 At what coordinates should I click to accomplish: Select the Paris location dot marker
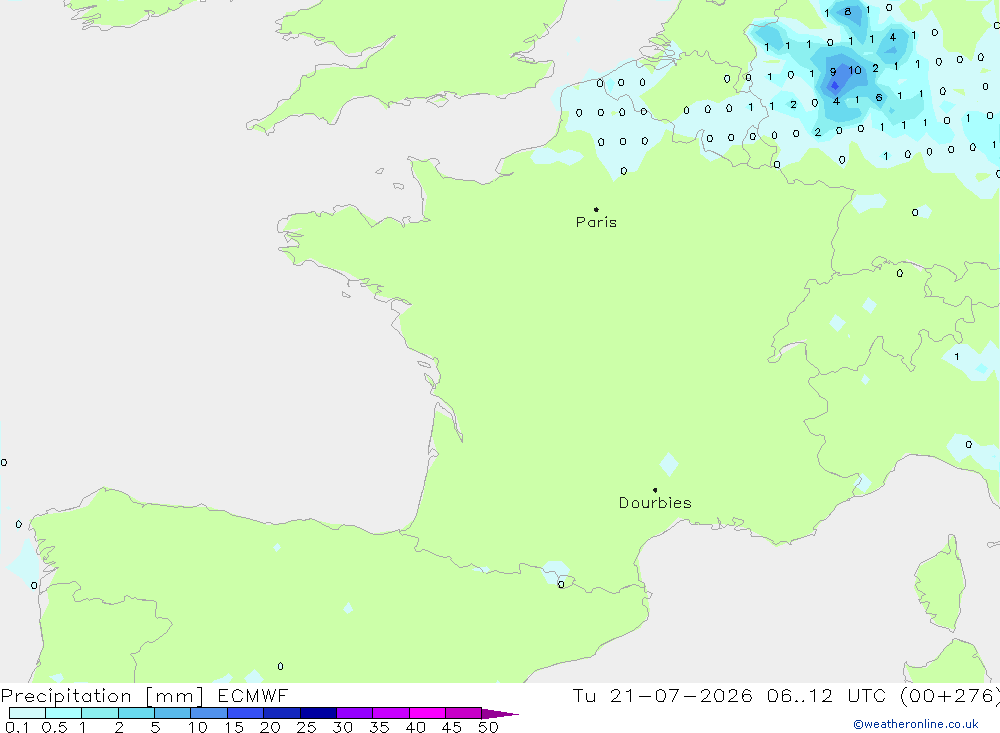(x=596, y=209)
